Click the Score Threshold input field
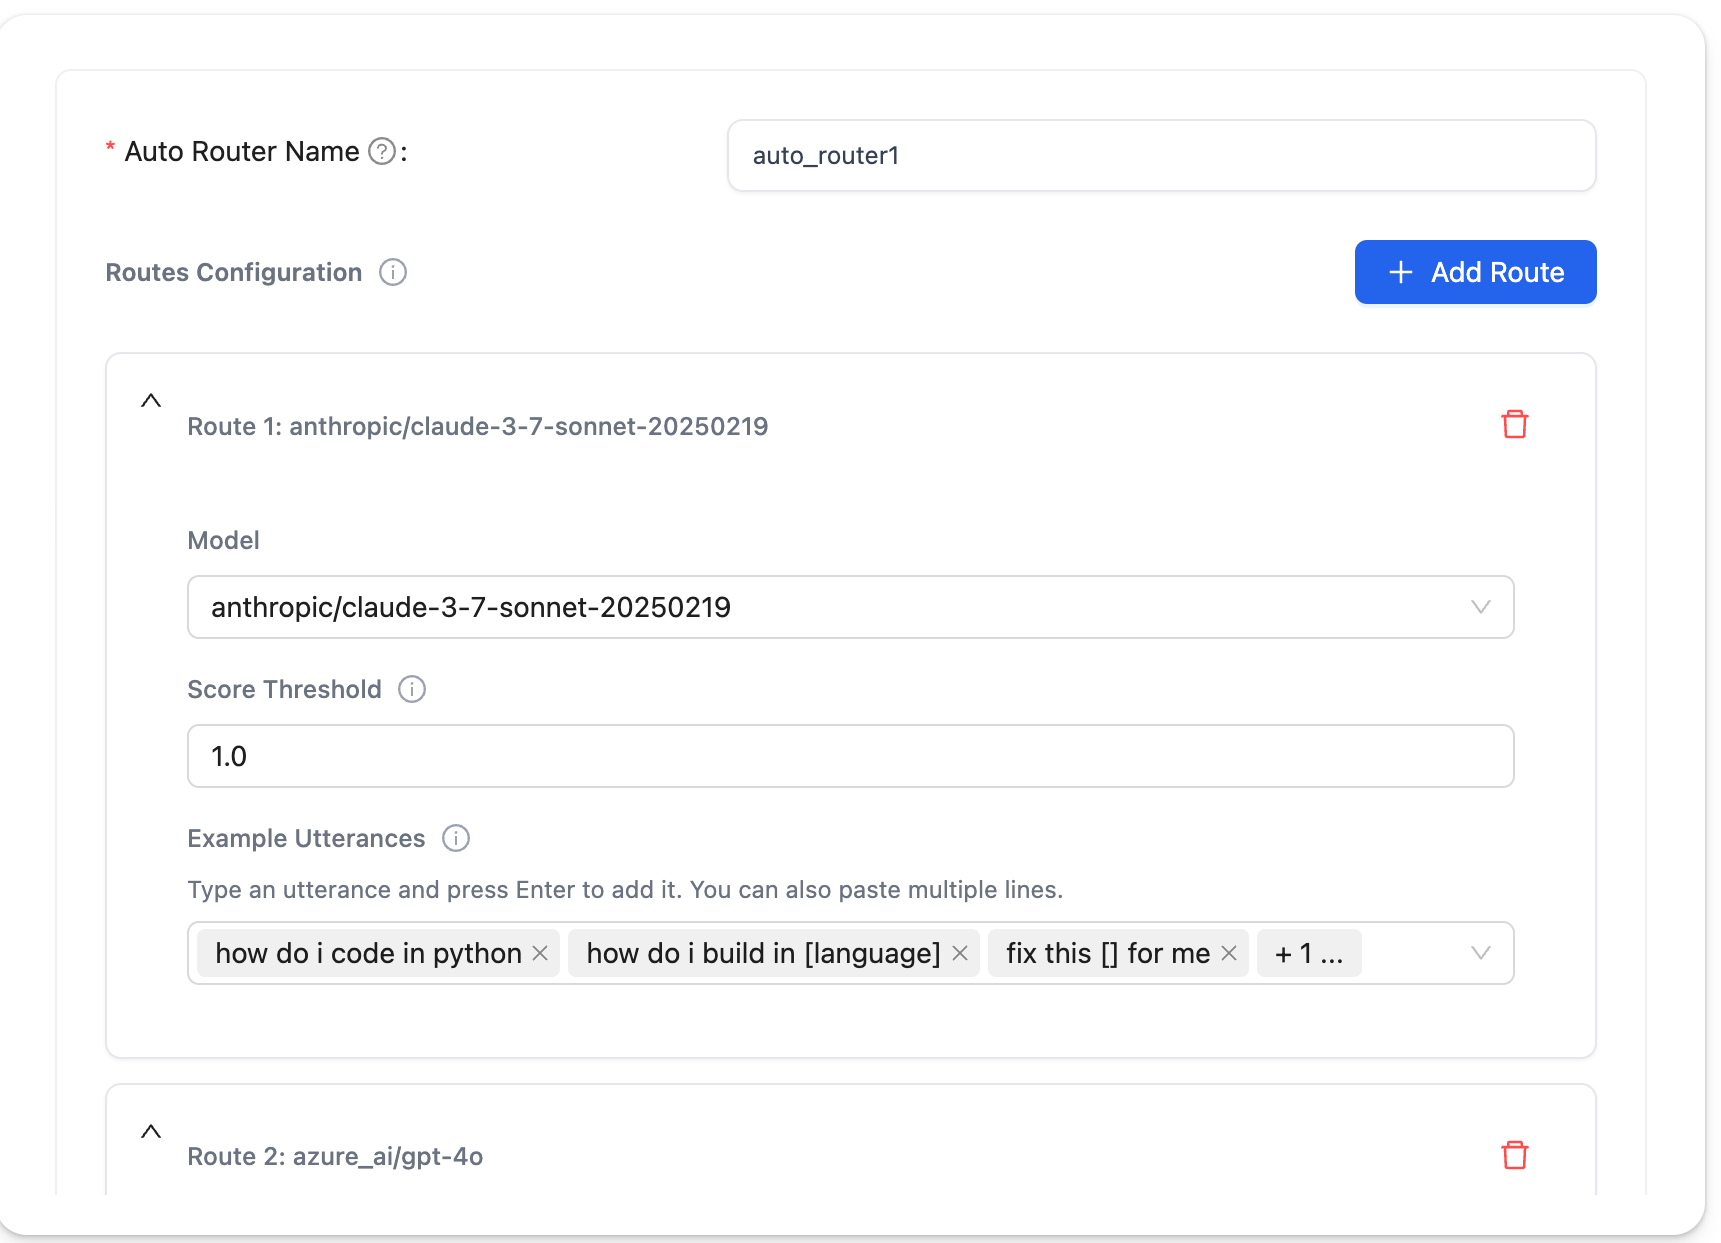This screenshot has height=1243, width=1721. [850, 756]
